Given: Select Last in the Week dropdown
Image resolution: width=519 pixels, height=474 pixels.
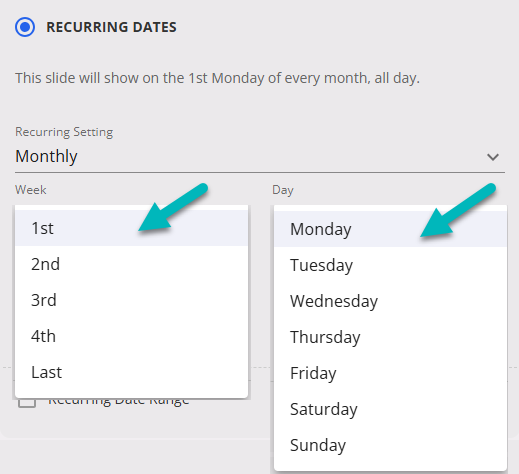Looking at the screenshot, I should coord(131,372).
